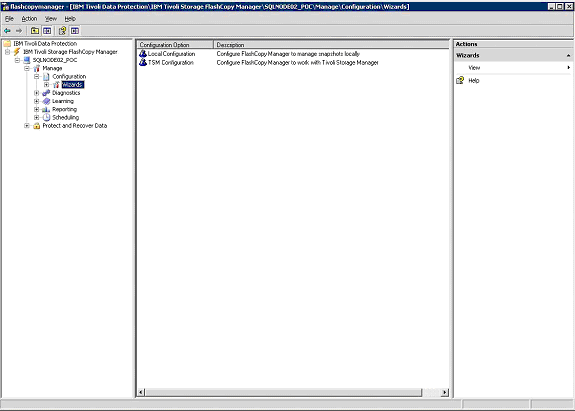Screen dimensions: 575x411
Task: Expand the Scheduling tree node
Action: tap(37, 118)
